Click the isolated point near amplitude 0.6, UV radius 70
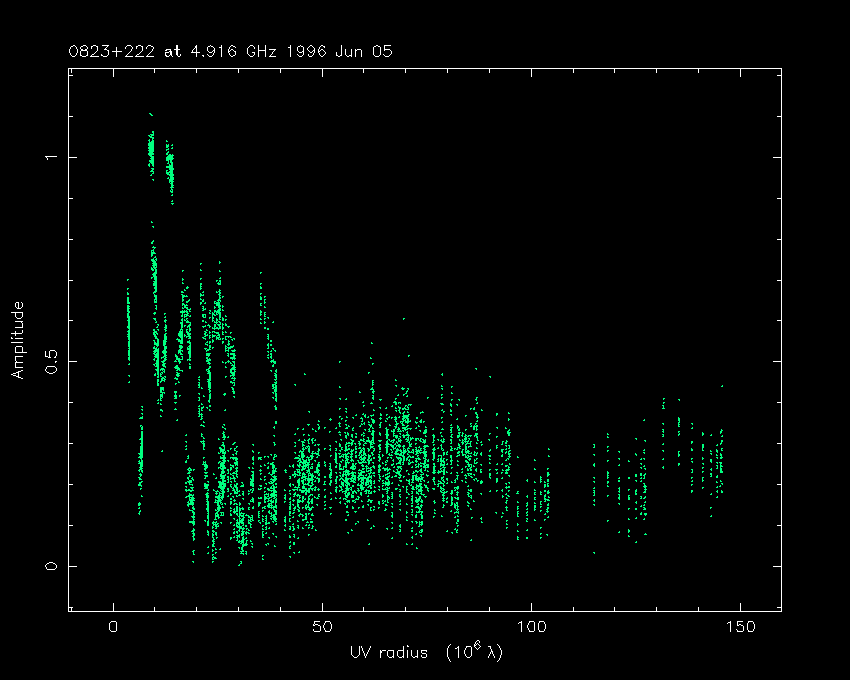The height and width of the screenshot is (680, 850). pyautogui.click(x=404, y=319)
